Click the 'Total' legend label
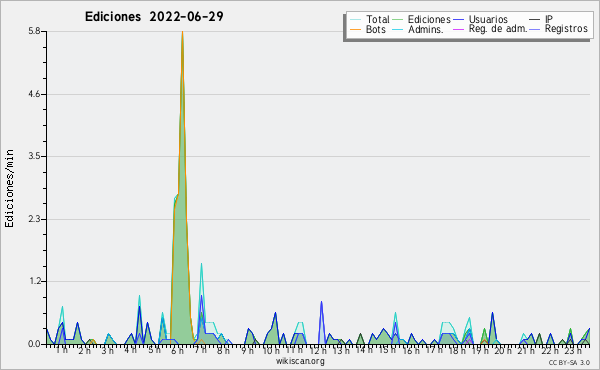600x370 pixels. (x=377, y=19)
